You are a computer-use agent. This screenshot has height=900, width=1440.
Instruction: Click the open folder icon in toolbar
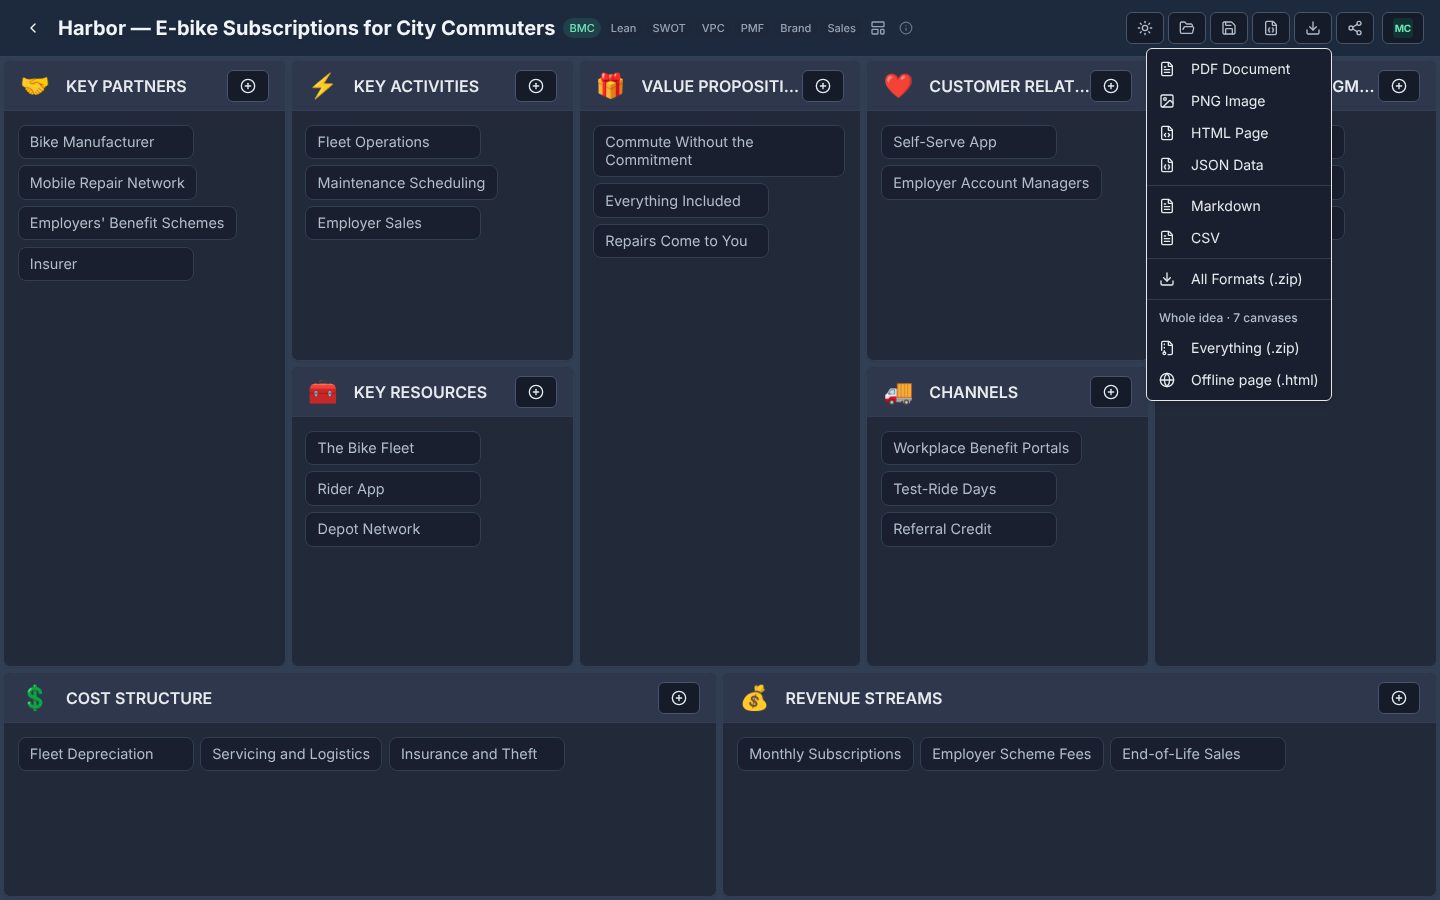1187,28
